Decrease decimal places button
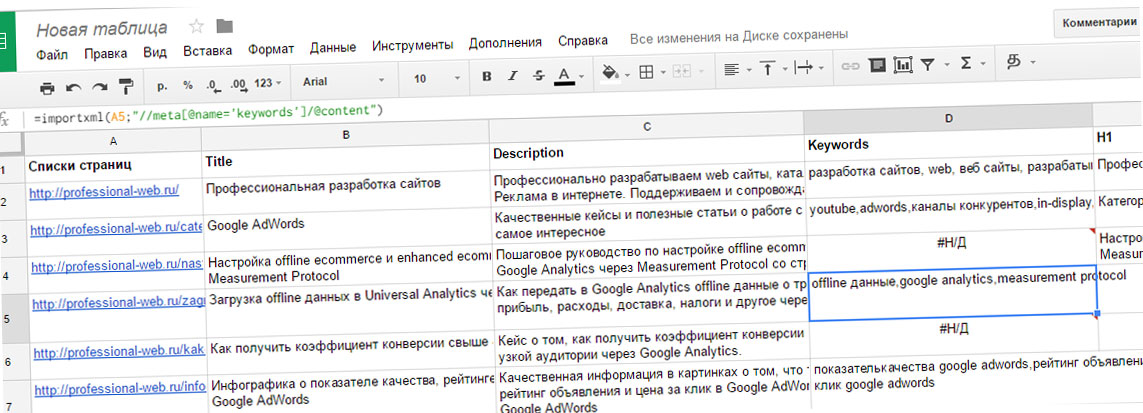The height and width of the screenshot is (413, 1143). tap(212, 84)
